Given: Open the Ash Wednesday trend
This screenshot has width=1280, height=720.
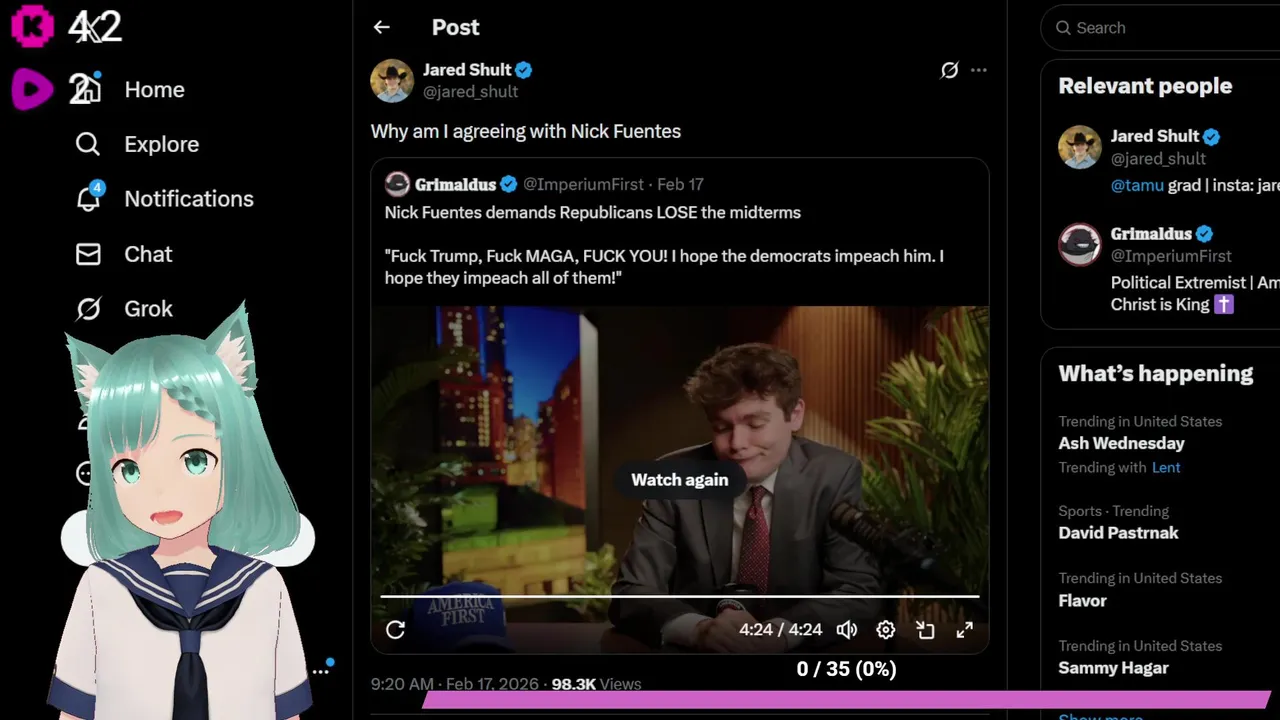Looking at the screenshot, I should [x=1121, y=443].
